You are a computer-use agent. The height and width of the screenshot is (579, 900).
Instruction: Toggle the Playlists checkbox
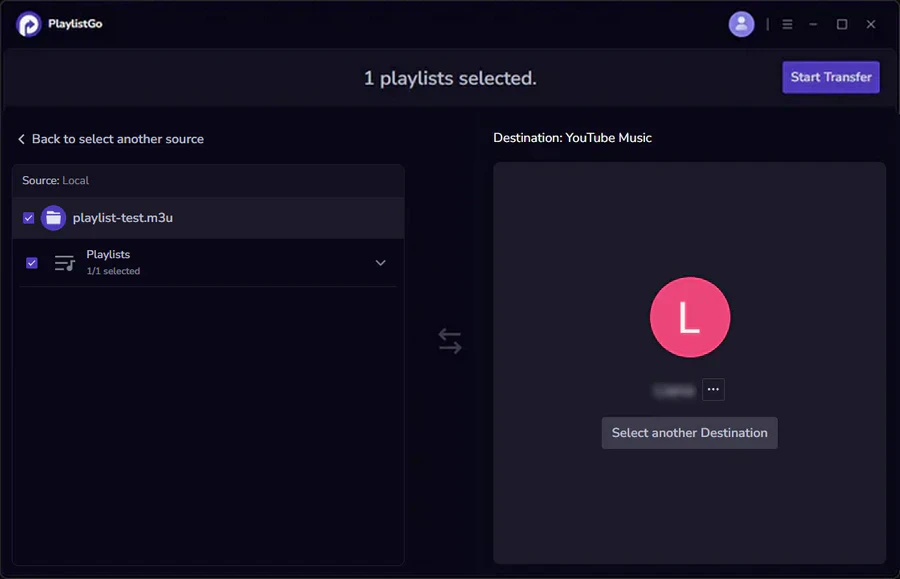32,263
